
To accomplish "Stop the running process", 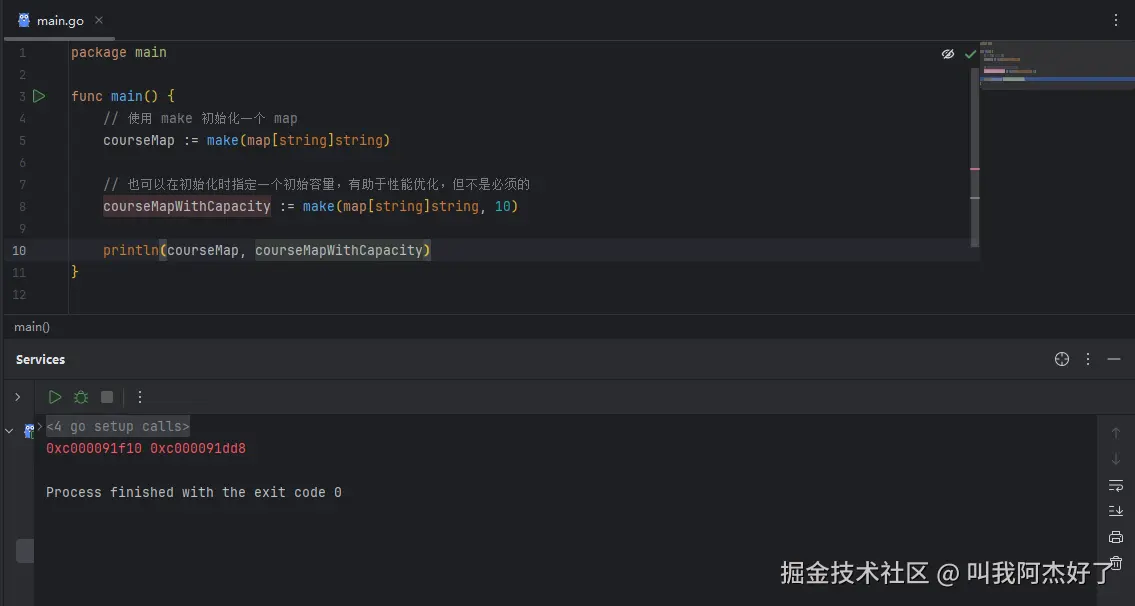I will 107,397.
